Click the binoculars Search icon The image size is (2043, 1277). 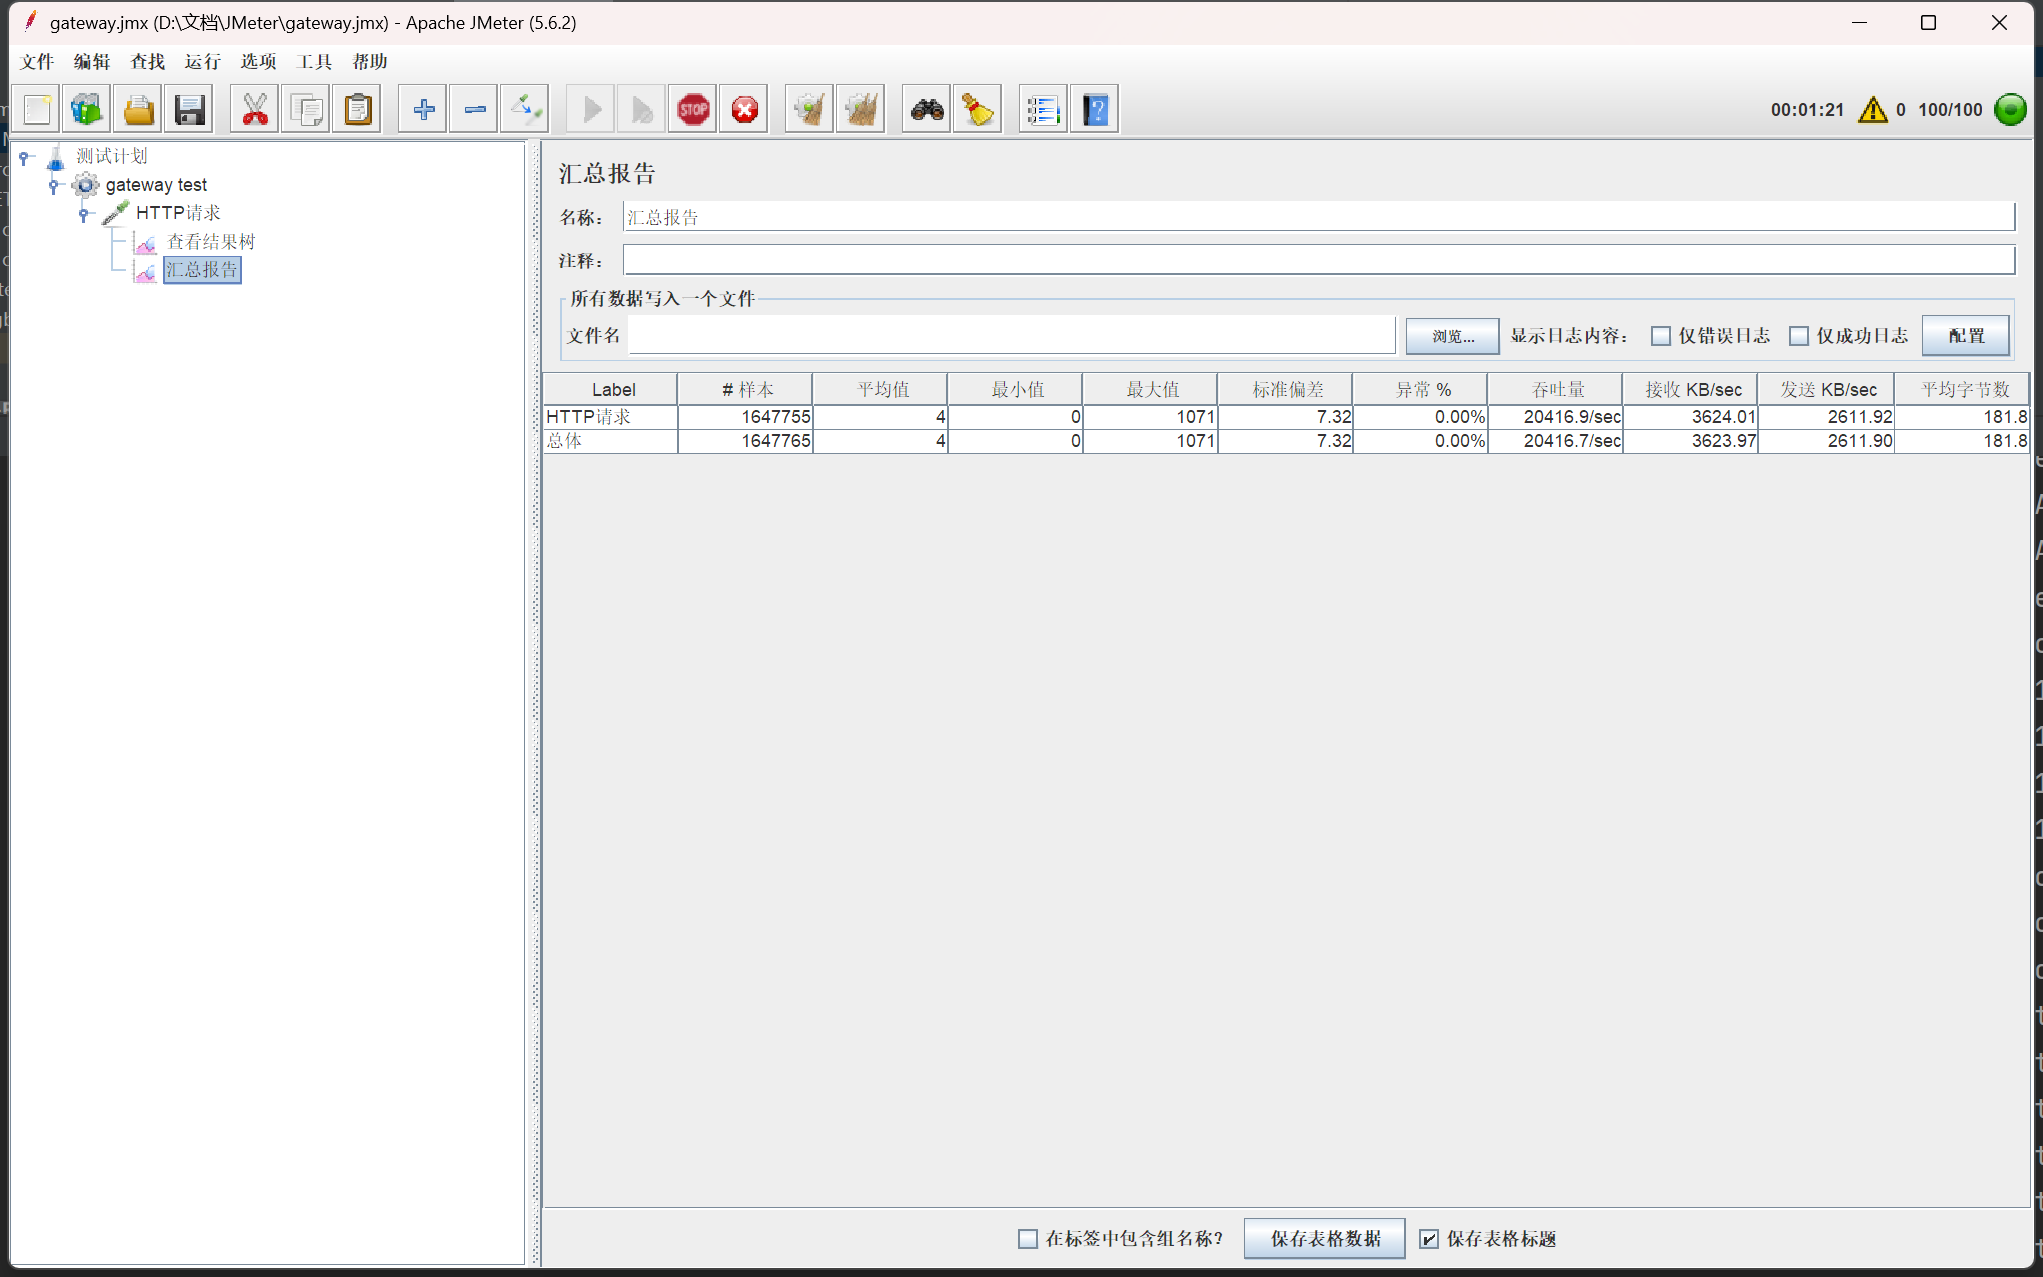927,109
